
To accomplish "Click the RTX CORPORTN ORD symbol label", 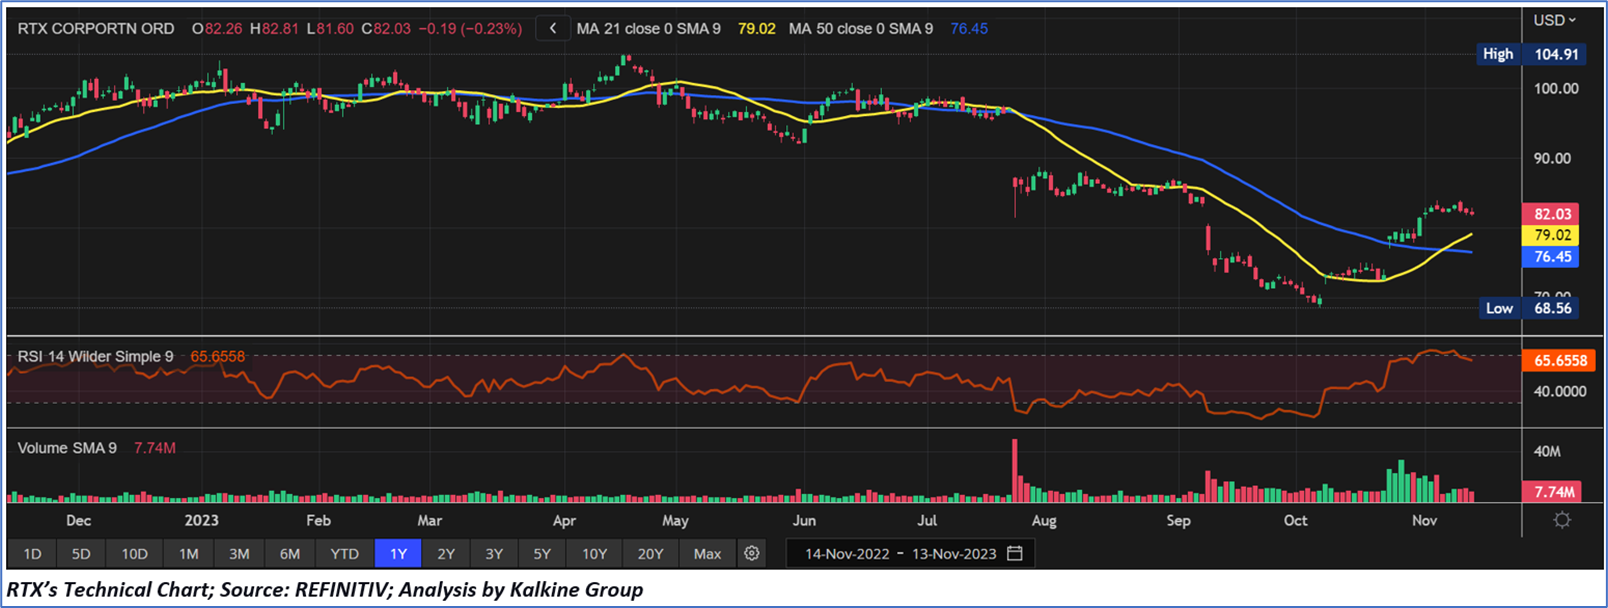I will tap(96, 29).
